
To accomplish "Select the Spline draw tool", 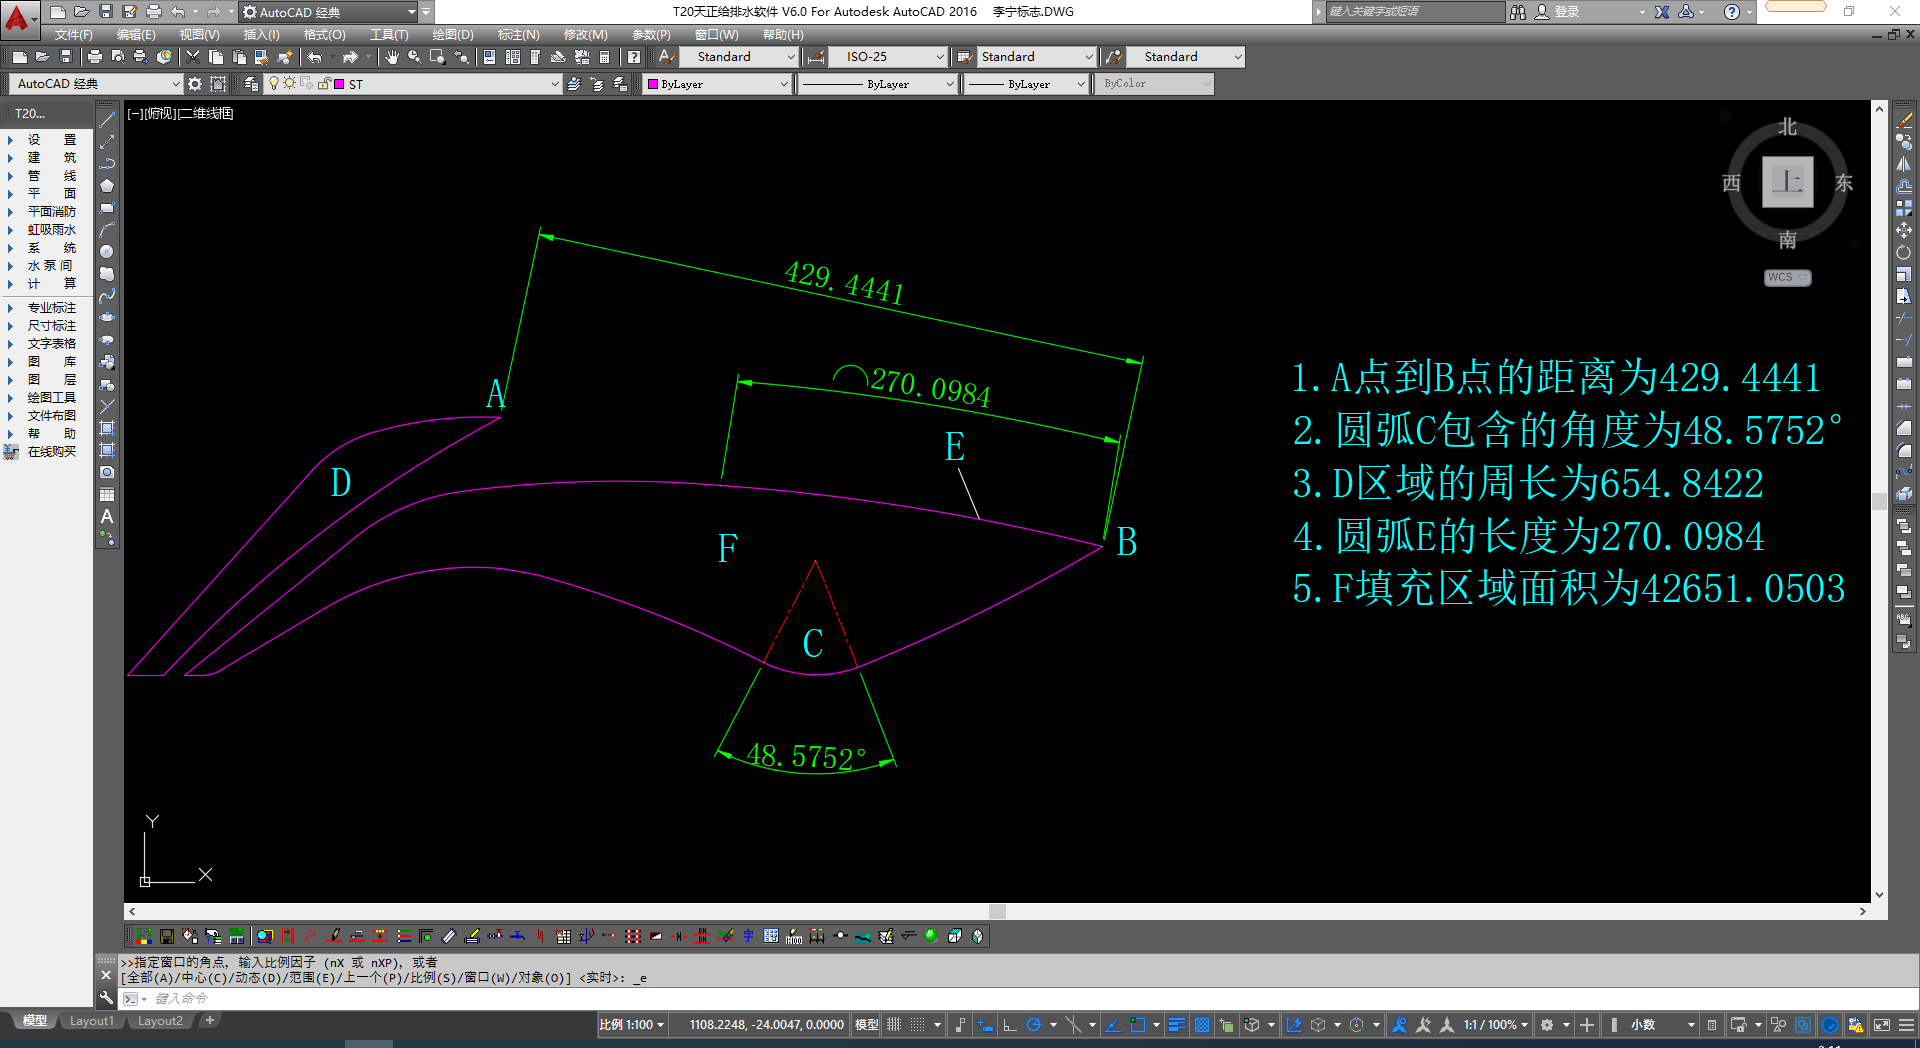I will point(107,295).
